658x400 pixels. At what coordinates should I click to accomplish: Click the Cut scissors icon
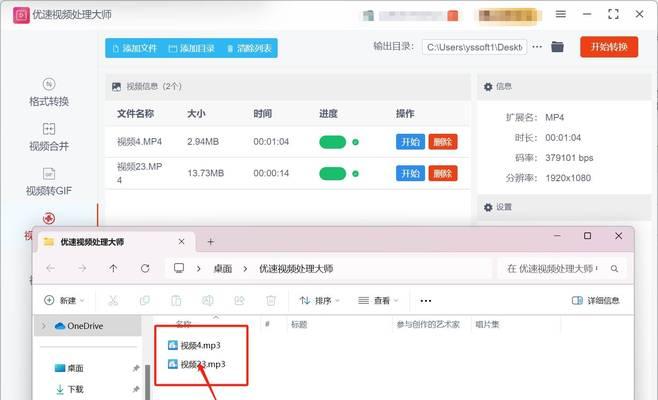coord(113,301)
